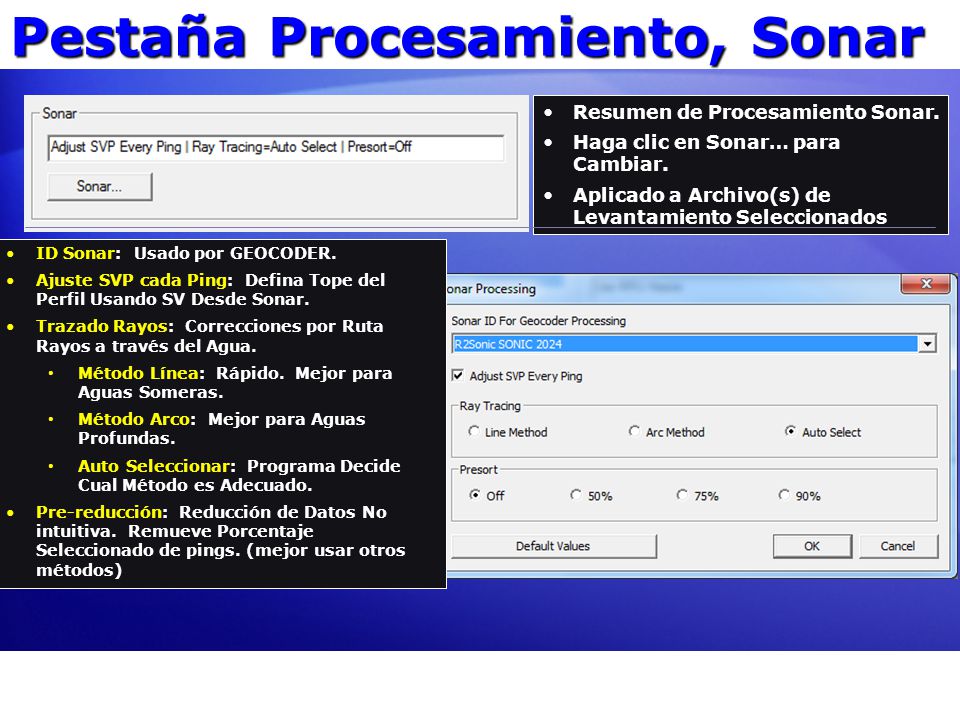The height and width of the screenshot is (720, 960).
Task: Select the Line Method radio button
Action: 473,432
